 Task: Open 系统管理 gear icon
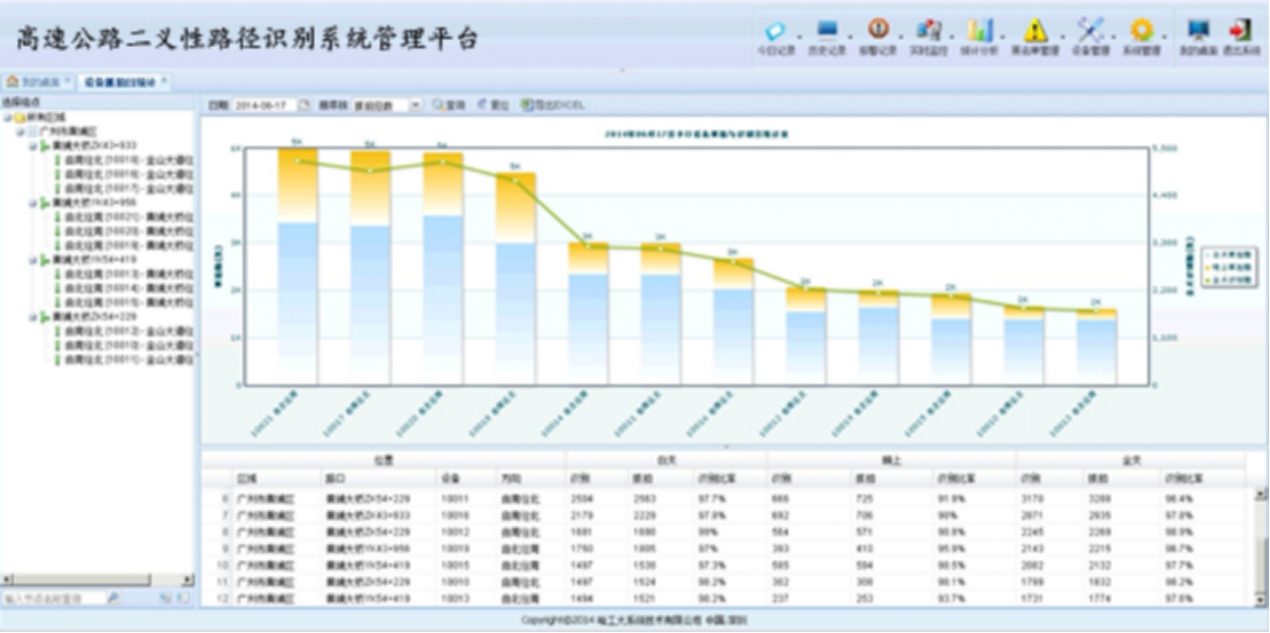tap(1141, 35)
